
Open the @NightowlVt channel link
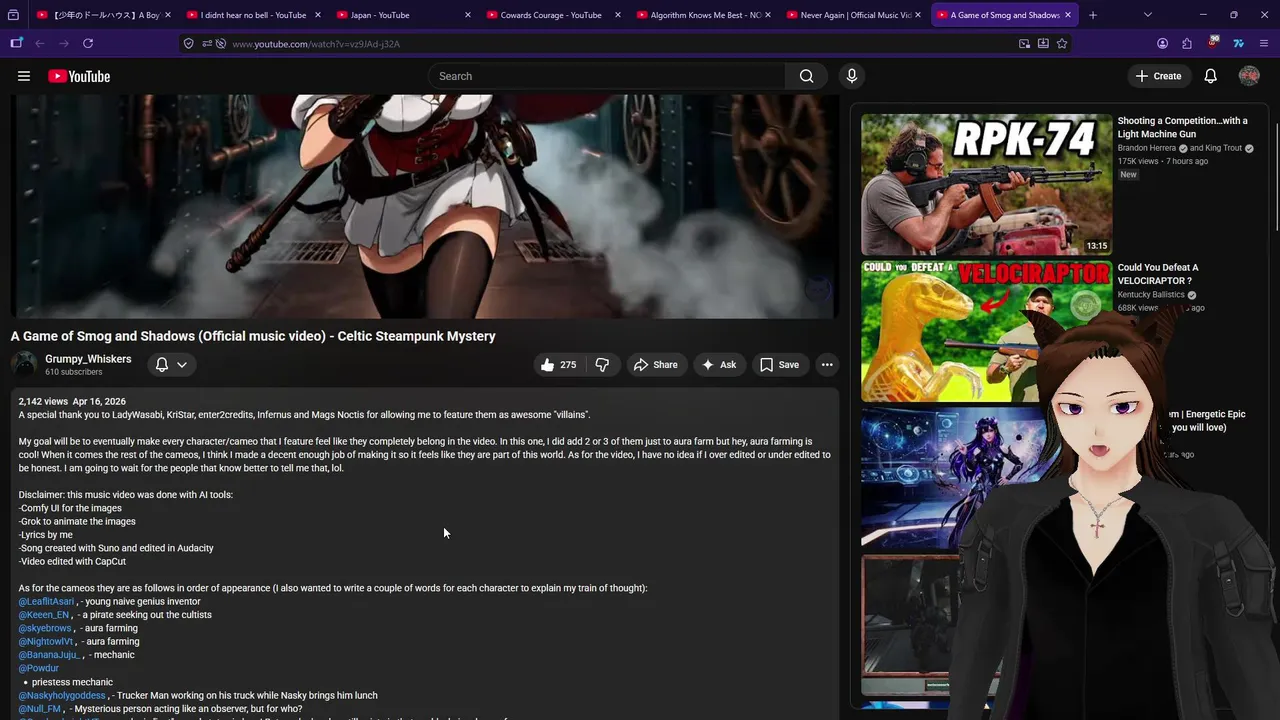coord(46,642)
